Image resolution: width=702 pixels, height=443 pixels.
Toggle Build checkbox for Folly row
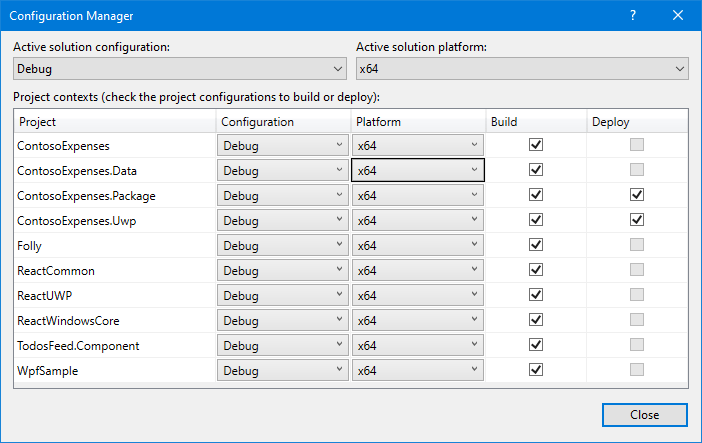coord(536,245)
